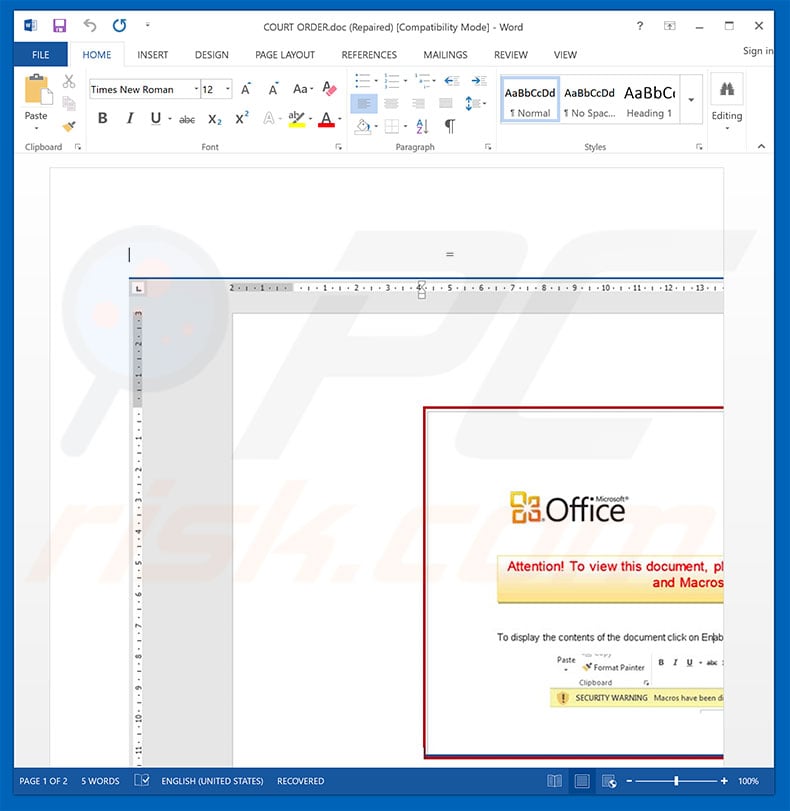
Task: Click the 5 WORDS word count
Action: (x=100, y=781)
